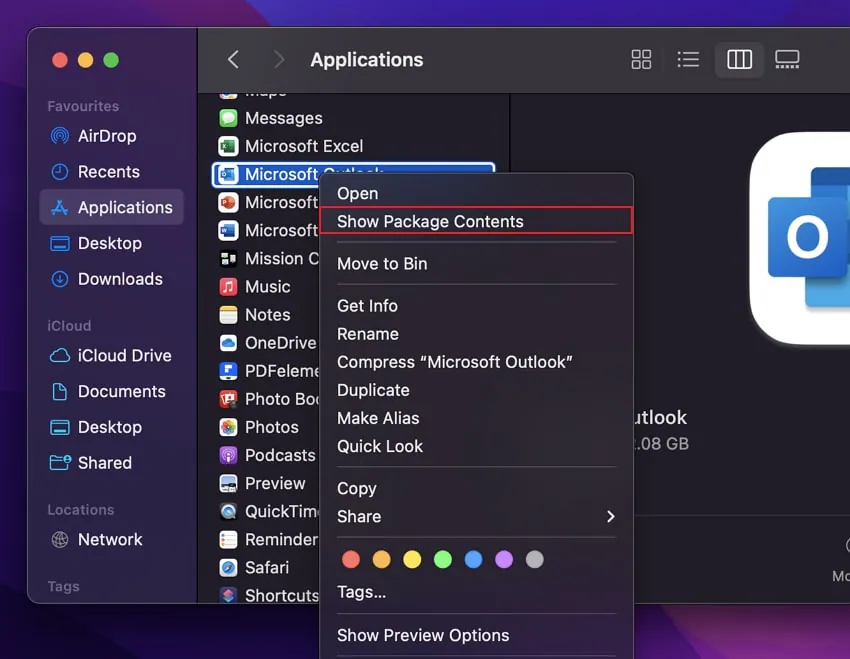This screenshot has width=850, height=659.
Task: Switch to icon grid view
Action: [x=641, y=60]
